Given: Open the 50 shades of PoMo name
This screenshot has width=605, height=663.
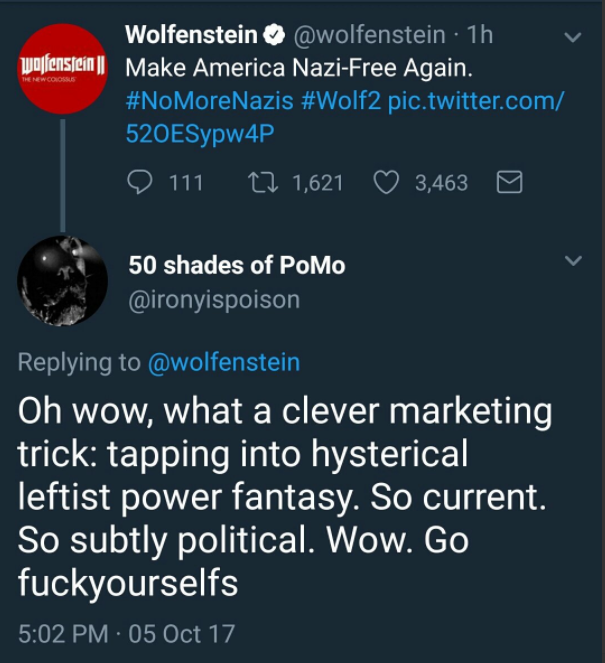Looking at the screenshot, I should (236, 265).
